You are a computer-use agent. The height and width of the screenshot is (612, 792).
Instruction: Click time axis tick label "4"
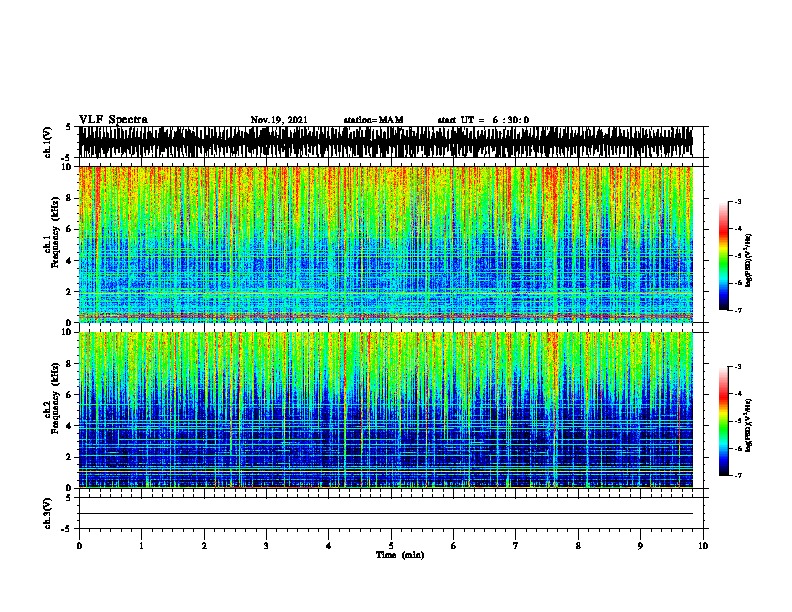pyautogui.click(x=329, y=546)
